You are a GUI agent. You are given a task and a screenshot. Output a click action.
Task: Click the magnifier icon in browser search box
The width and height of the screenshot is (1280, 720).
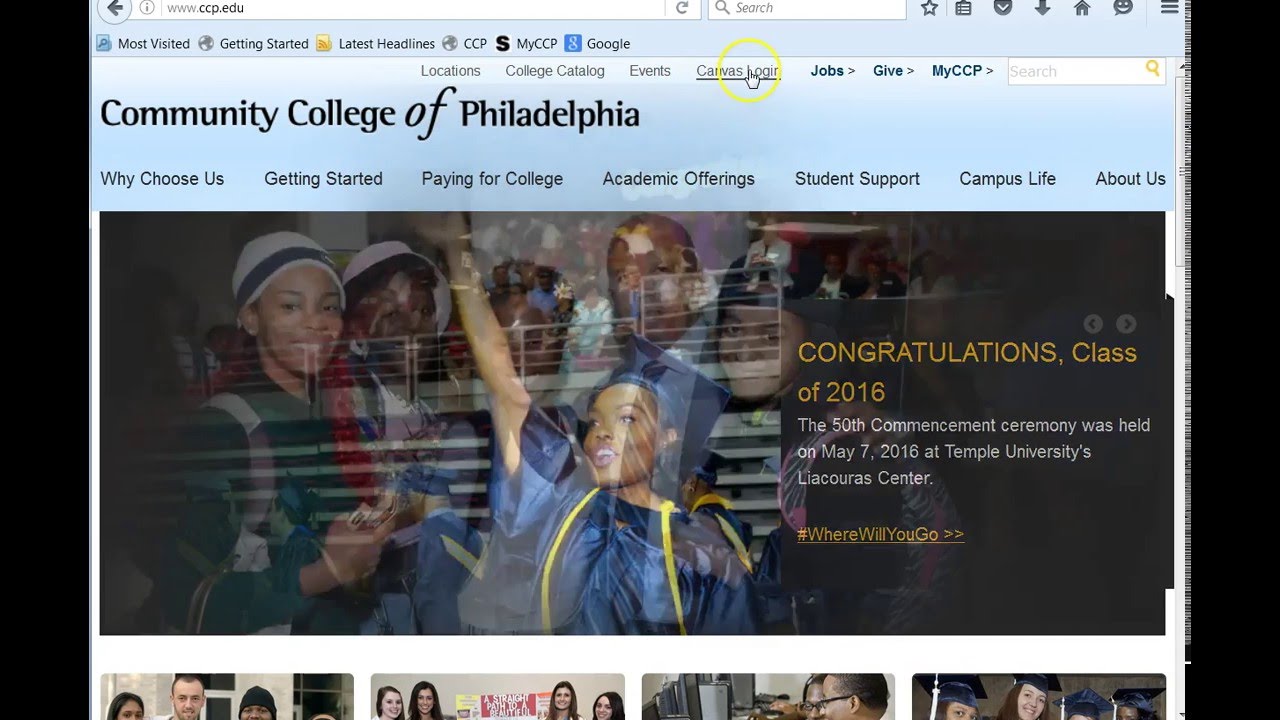723,8
